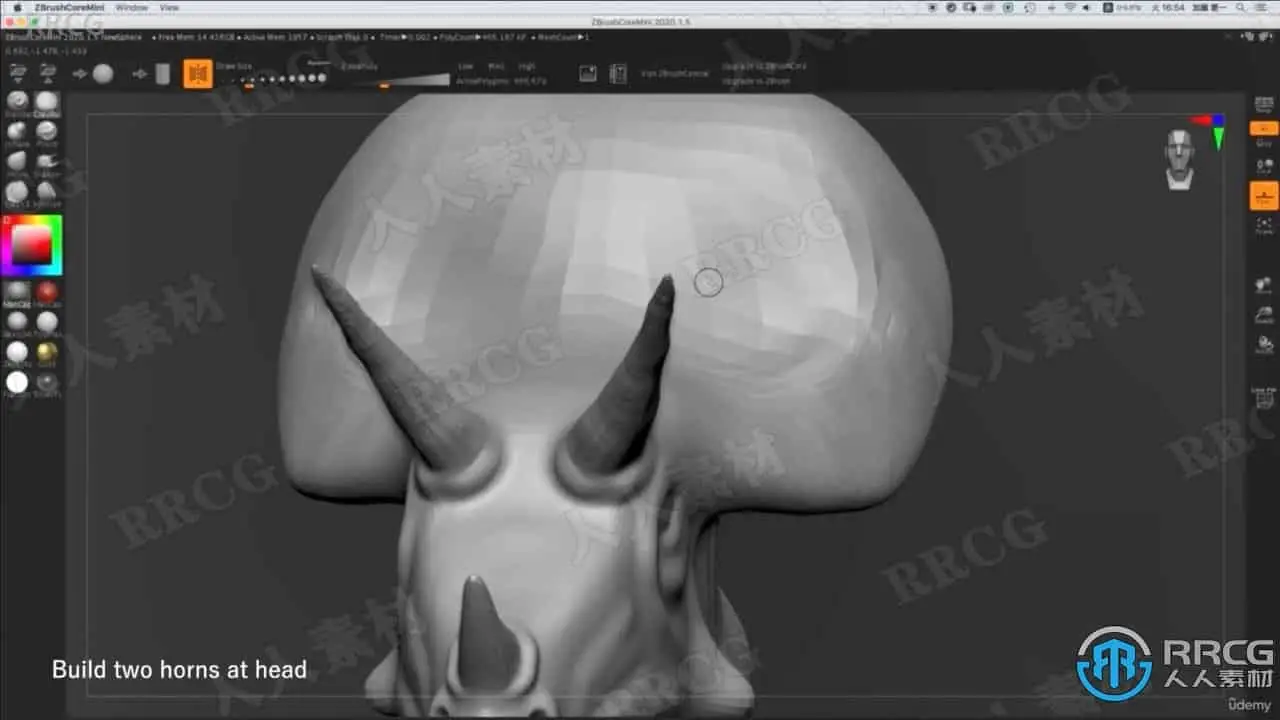
Task: Pick a color in the color picker
Action: (x=31, y=245)
